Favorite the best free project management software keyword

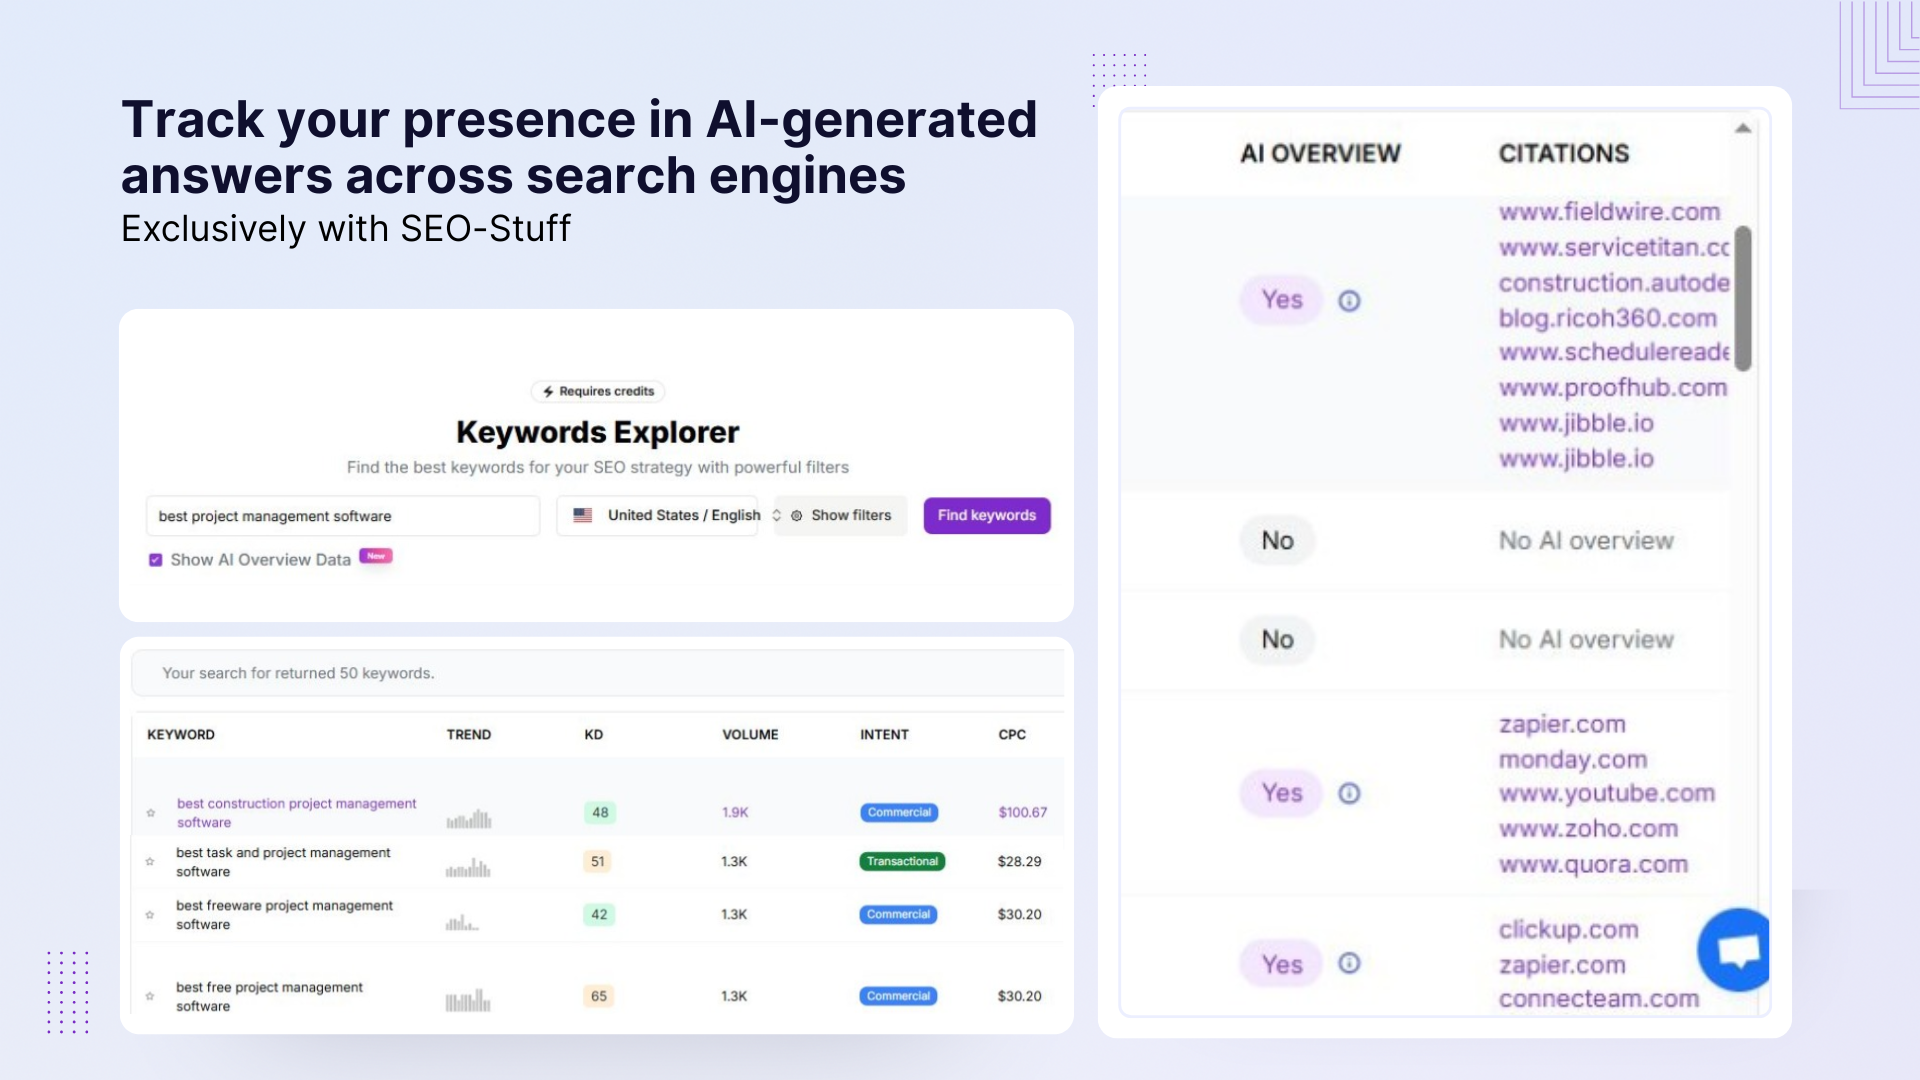pos(151,996)
